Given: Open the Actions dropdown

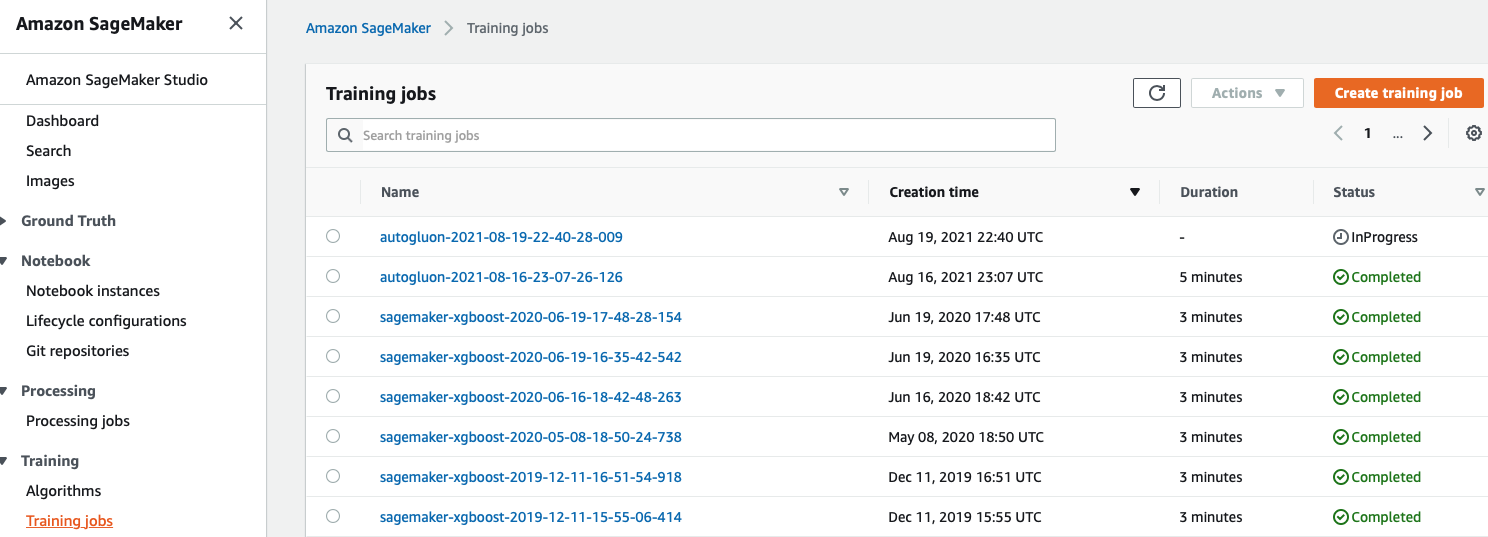Looking at the screenshot, I should pos(1247,93).
